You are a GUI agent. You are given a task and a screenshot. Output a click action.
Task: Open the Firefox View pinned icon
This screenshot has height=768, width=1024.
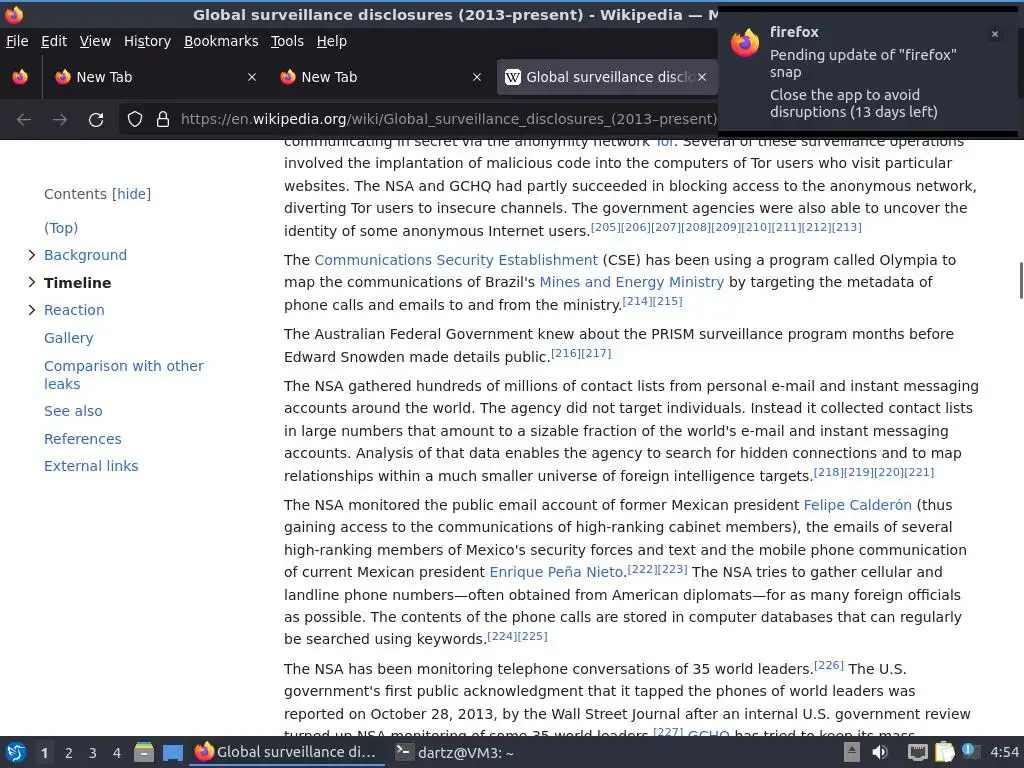point(20,77)
